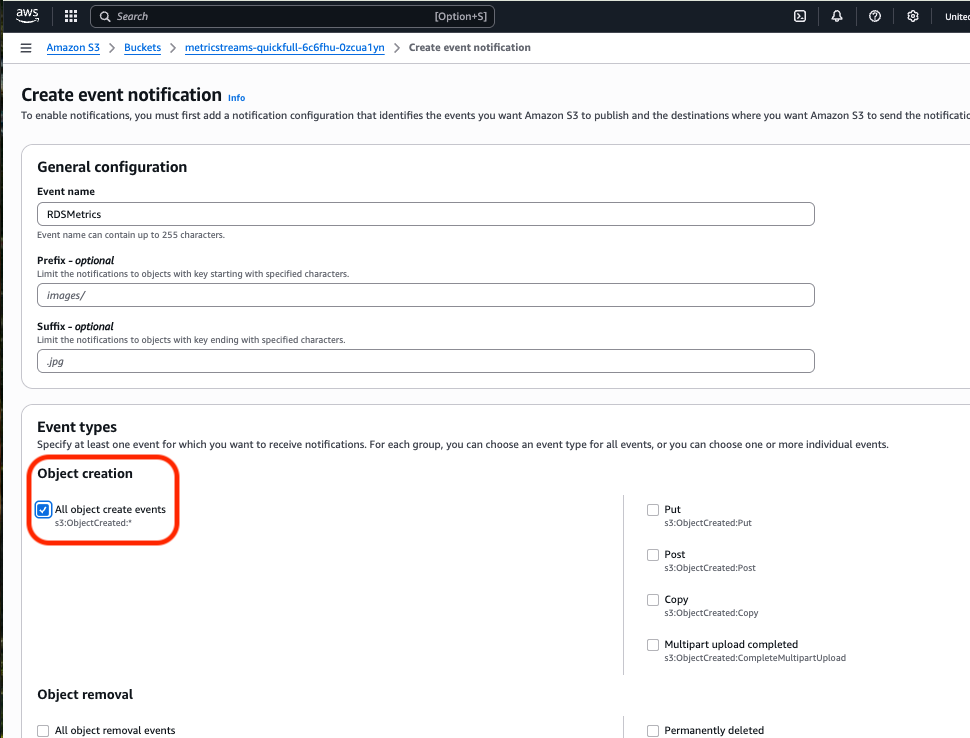
Task: Go to Buckets breadcrumb link
Action: pyautogui.click(x=142, y=48)
